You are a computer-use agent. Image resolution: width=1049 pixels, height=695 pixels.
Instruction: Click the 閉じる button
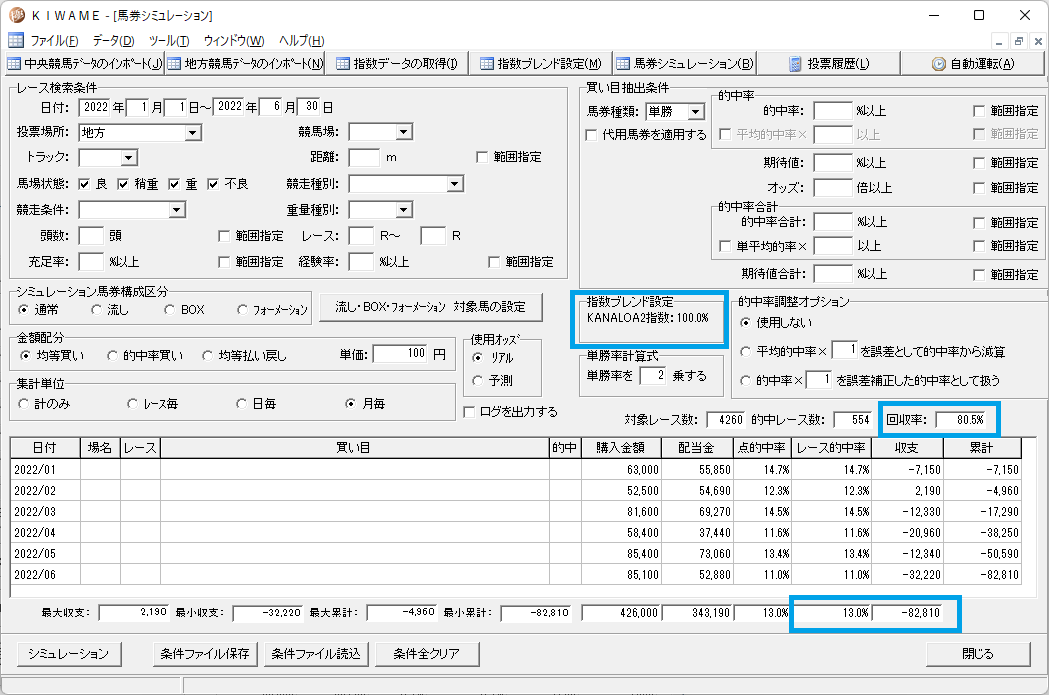[978, 654]
